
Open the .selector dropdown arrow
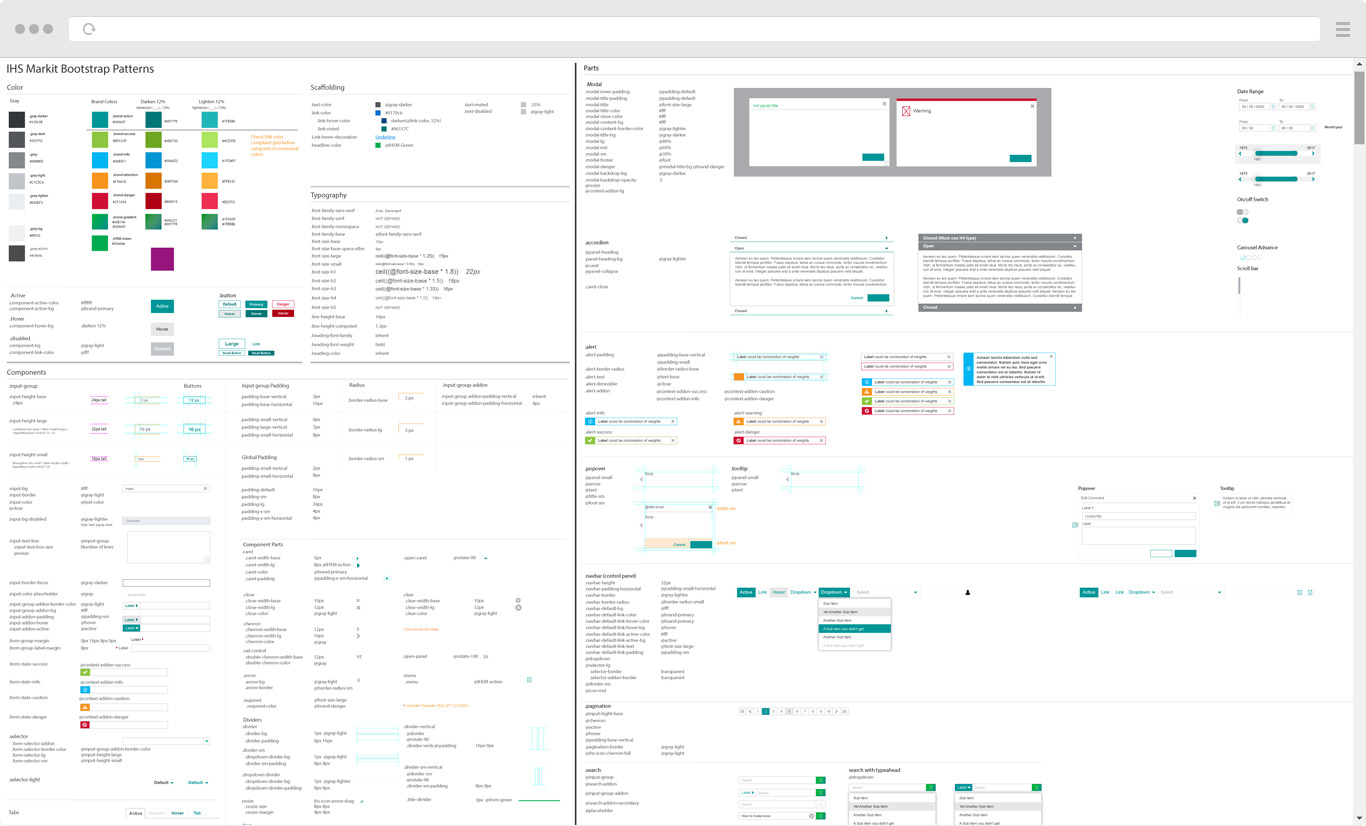[x=207, y=741]
